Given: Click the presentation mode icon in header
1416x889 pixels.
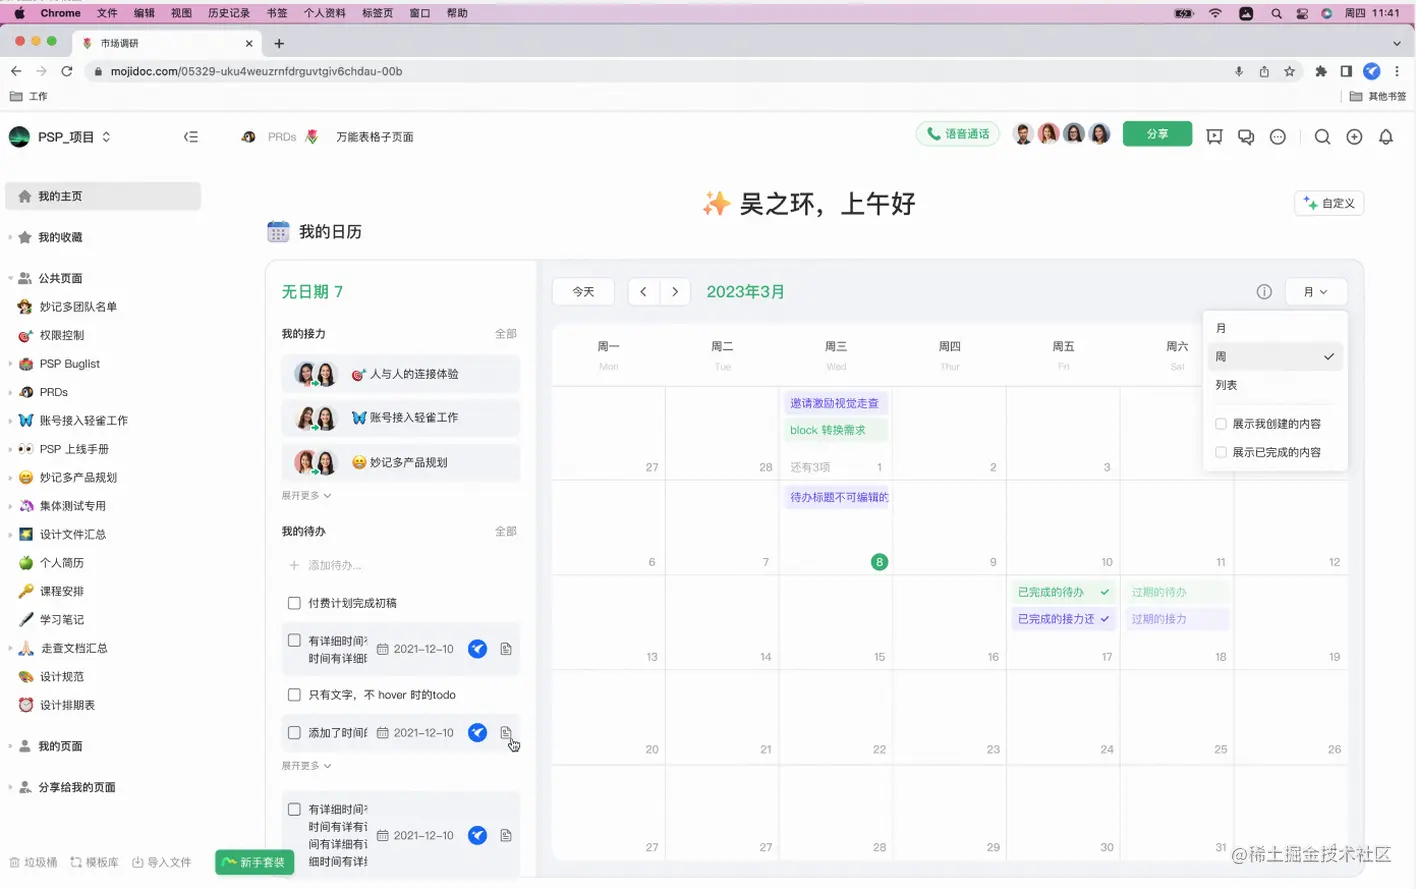Looking at the screenshot, I should (x=1214, y=137).
